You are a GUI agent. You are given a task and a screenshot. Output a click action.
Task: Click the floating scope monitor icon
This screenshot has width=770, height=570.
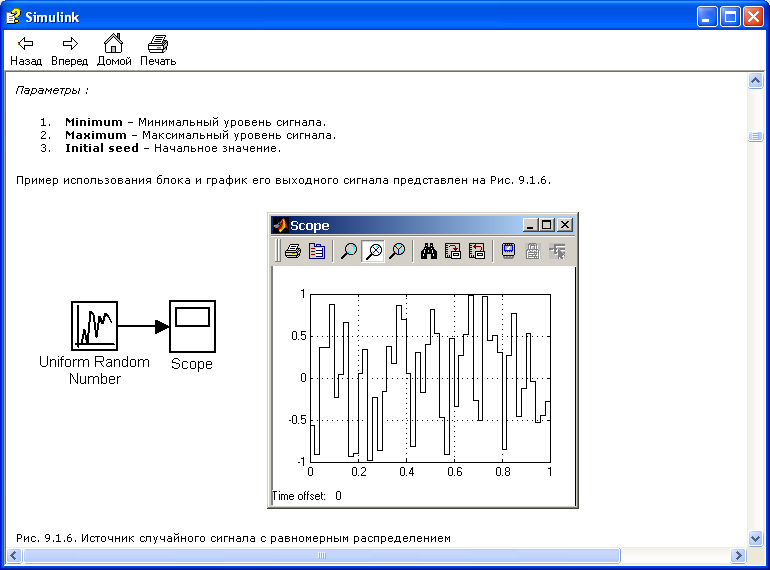508,251
